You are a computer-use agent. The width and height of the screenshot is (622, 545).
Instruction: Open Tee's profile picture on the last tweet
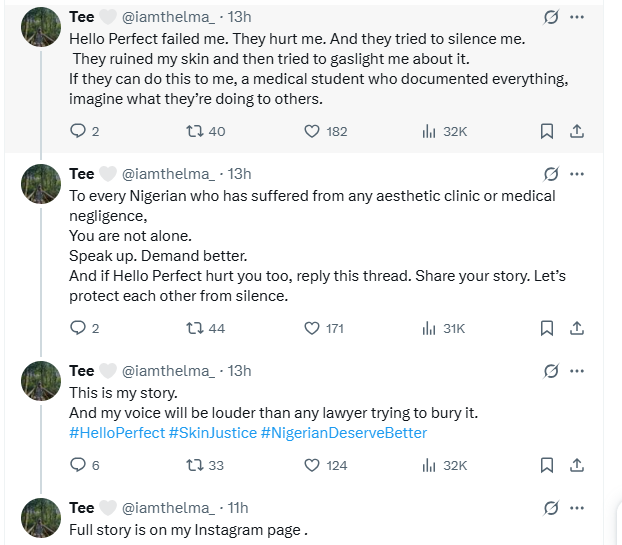[41, 517]
